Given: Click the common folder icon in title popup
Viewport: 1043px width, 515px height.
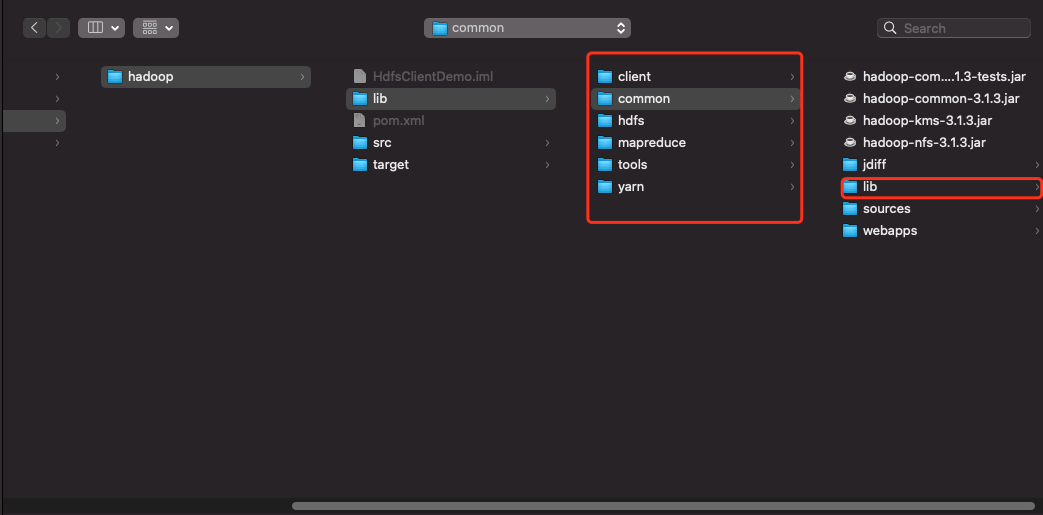Looking at the screenshot, I should [440, 28].
